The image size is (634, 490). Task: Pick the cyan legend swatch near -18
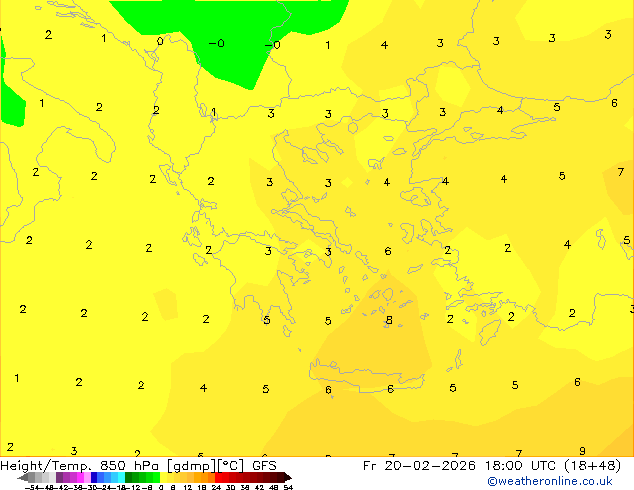[x=122, y=477]
